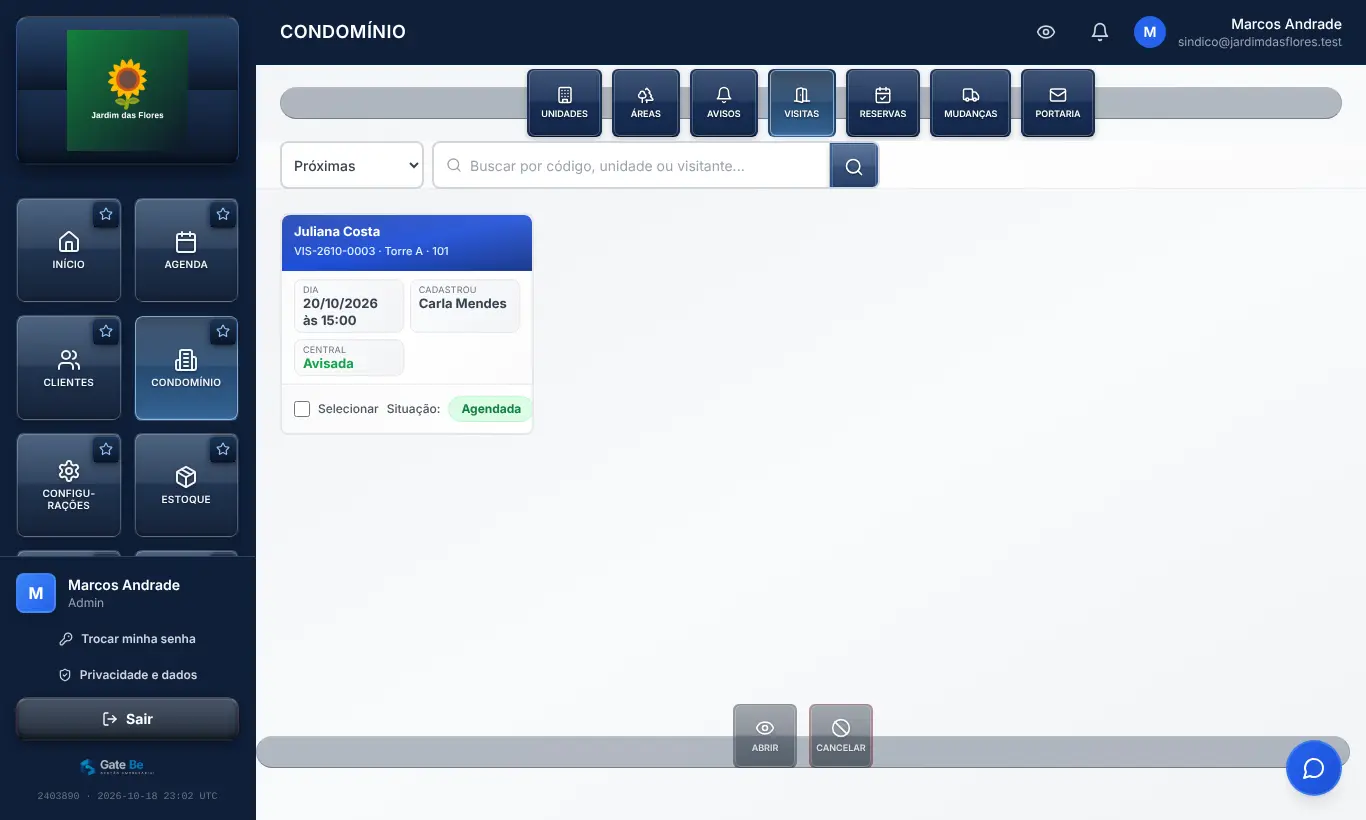Go to Reservas calendar section
This screenshot has height=820, width=1366.
click(883, 103)
